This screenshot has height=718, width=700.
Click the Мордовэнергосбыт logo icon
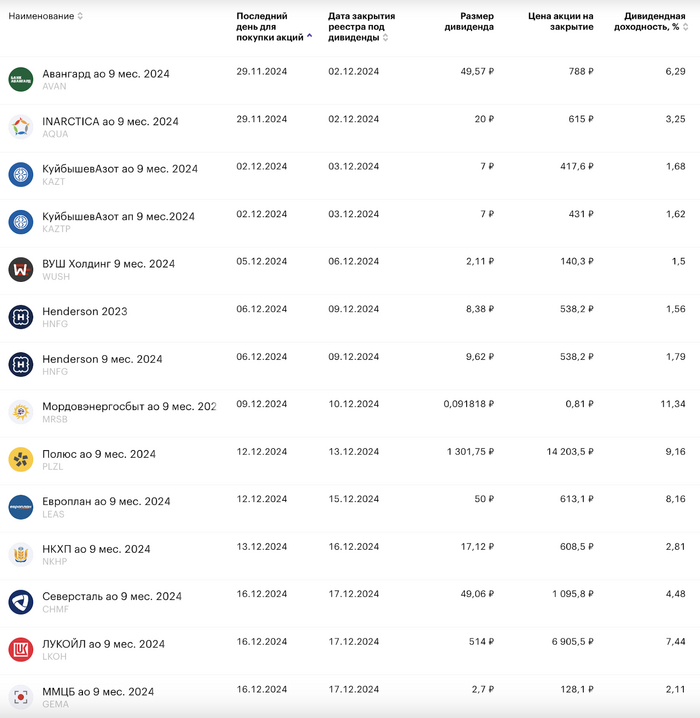[21, 412]
